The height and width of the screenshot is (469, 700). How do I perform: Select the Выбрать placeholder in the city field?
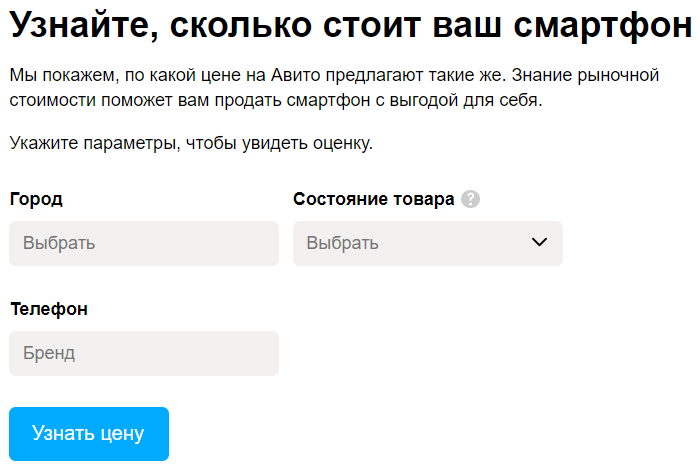[59, 243]
